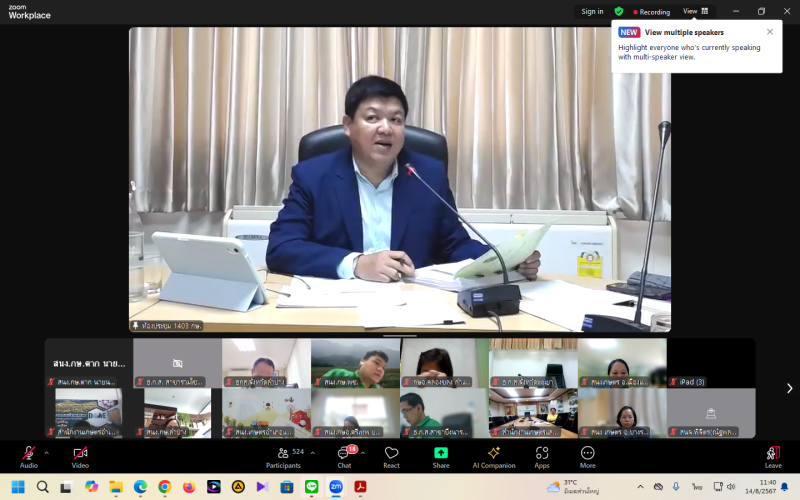Open AI Companion
Screen dimensions: 800x500
point(494,455)
